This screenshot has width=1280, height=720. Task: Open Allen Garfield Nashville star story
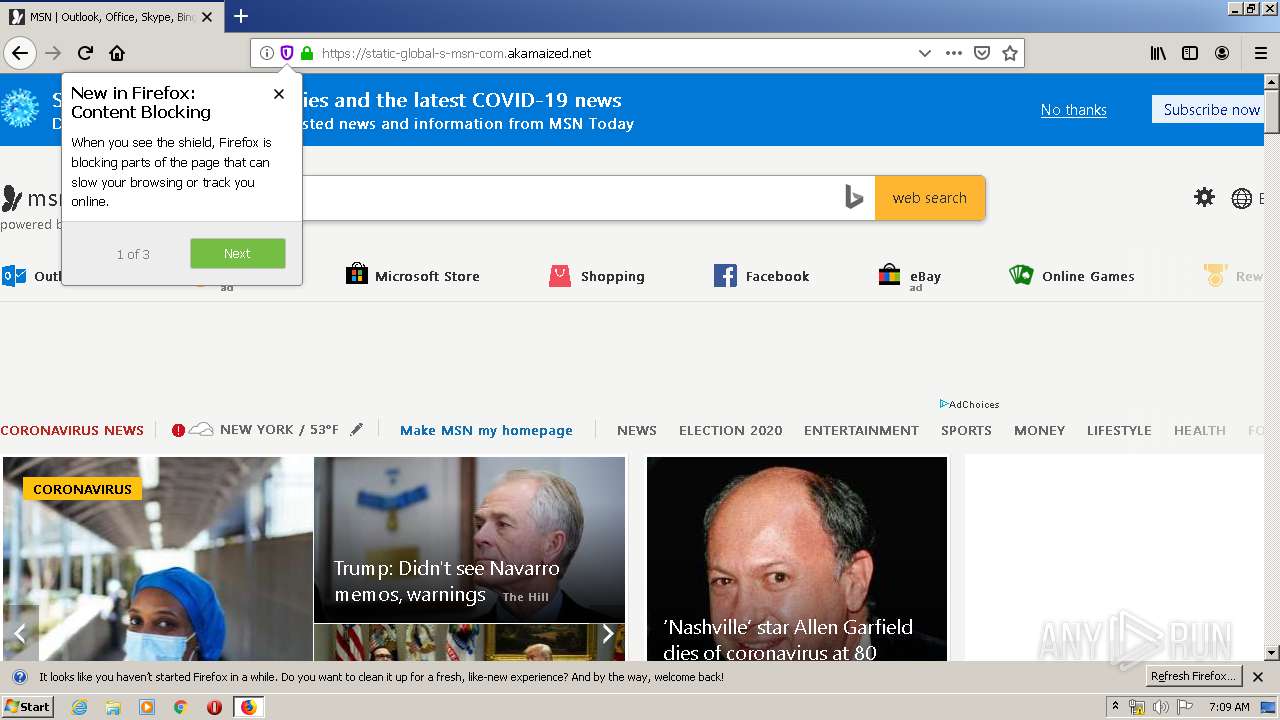tap(797, 559)
